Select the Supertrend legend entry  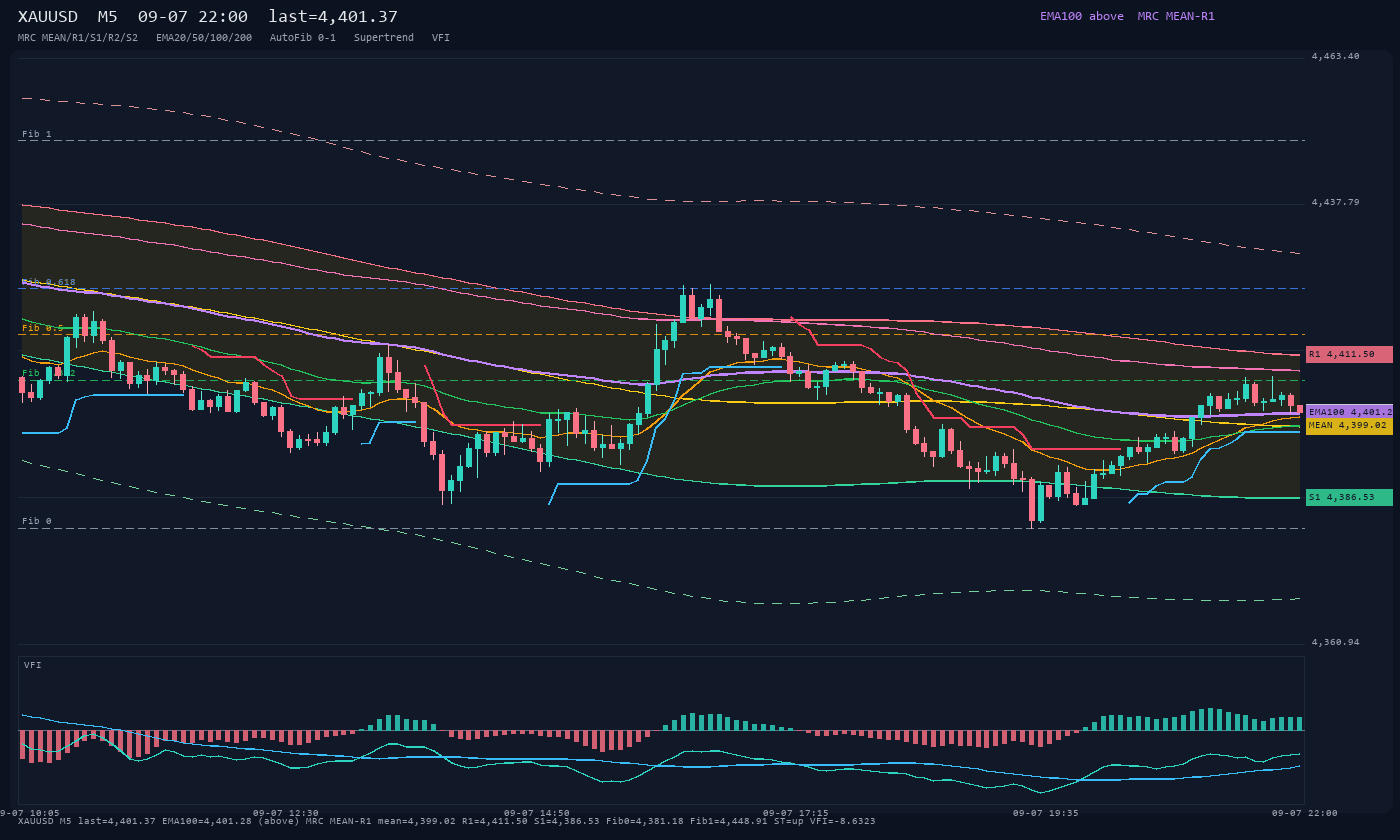click(384, 38)
